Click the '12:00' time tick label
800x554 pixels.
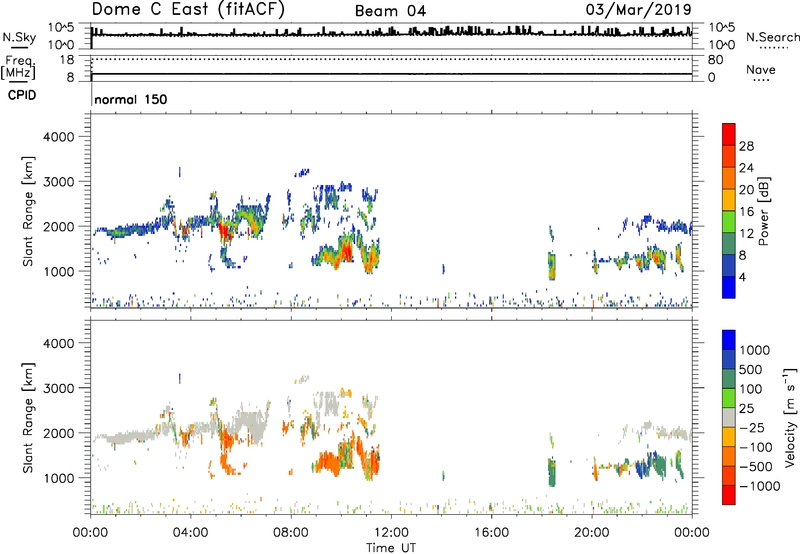pyautogui.click(x=391, y=533)
